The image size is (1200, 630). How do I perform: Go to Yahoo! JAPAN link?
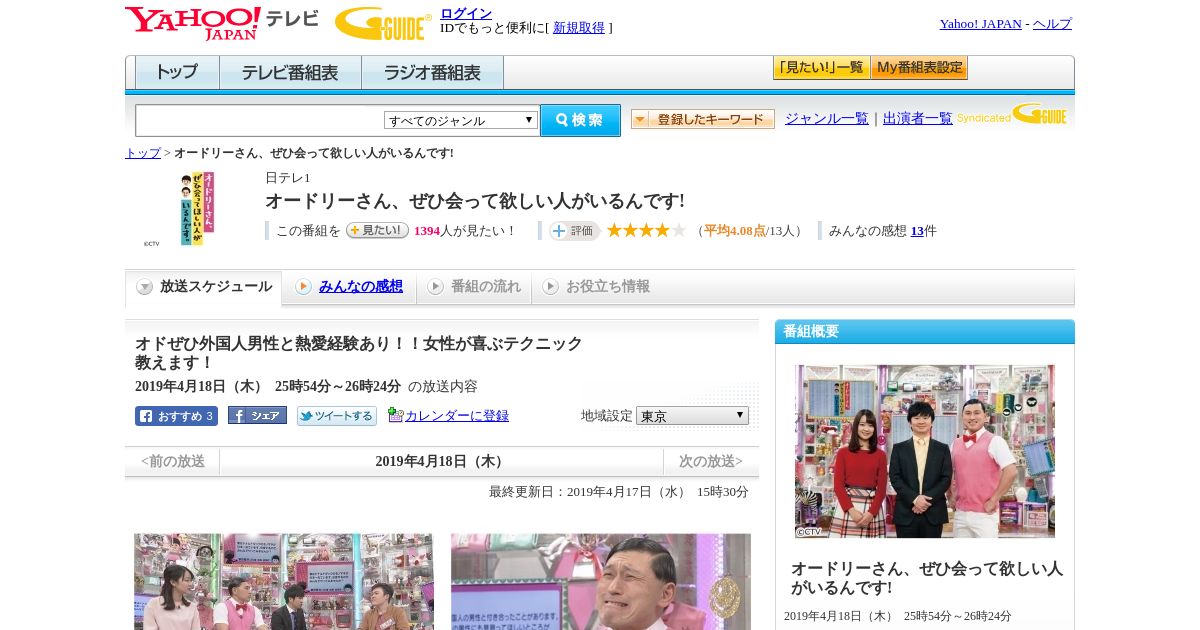980,24
